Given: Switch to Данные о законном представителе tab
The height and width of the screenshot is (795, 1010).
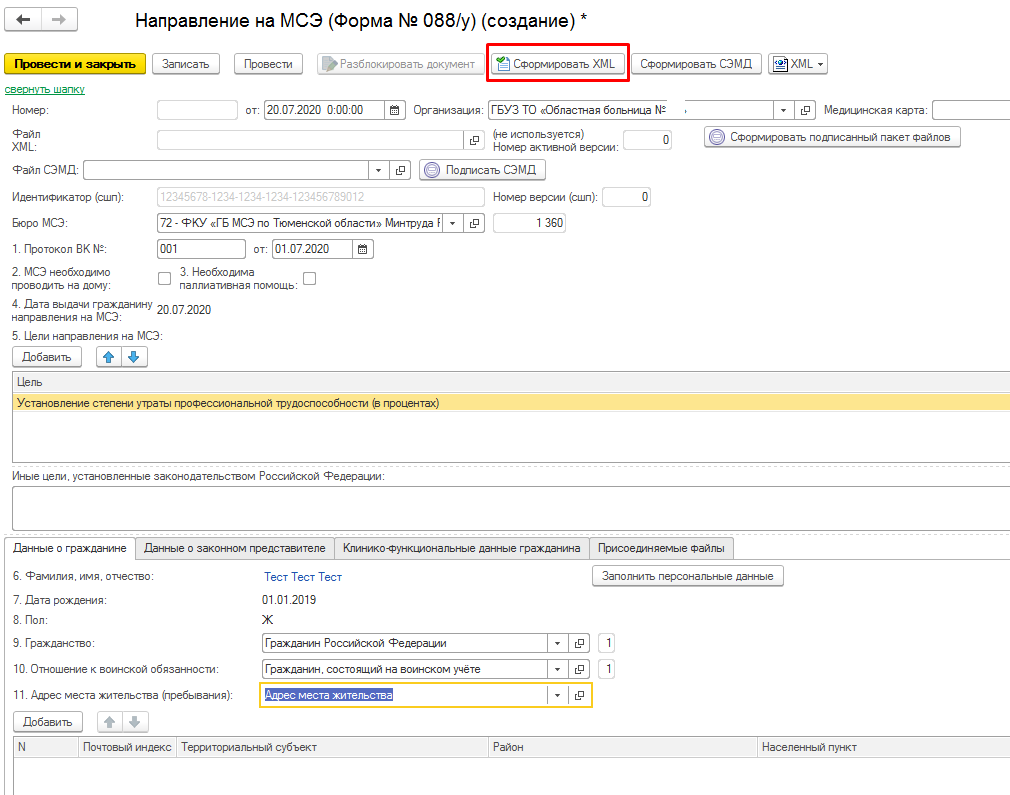Looking at the screenshot, I should [x=235, y=548].
